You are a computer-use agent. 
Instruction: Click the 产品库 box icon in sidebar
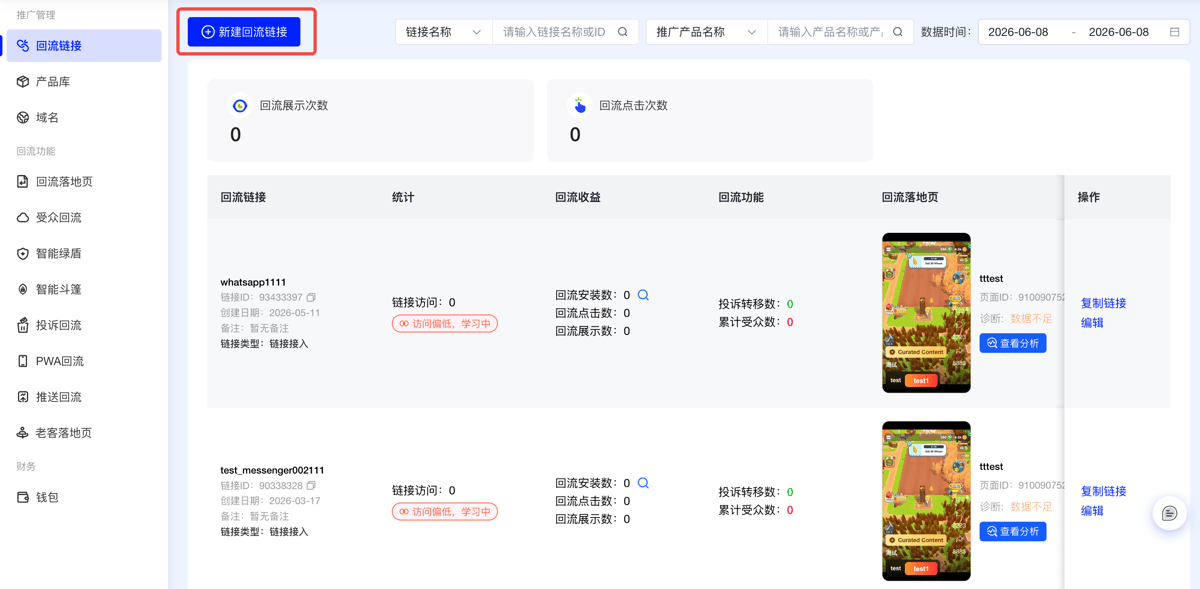click(x=23, y=82)
